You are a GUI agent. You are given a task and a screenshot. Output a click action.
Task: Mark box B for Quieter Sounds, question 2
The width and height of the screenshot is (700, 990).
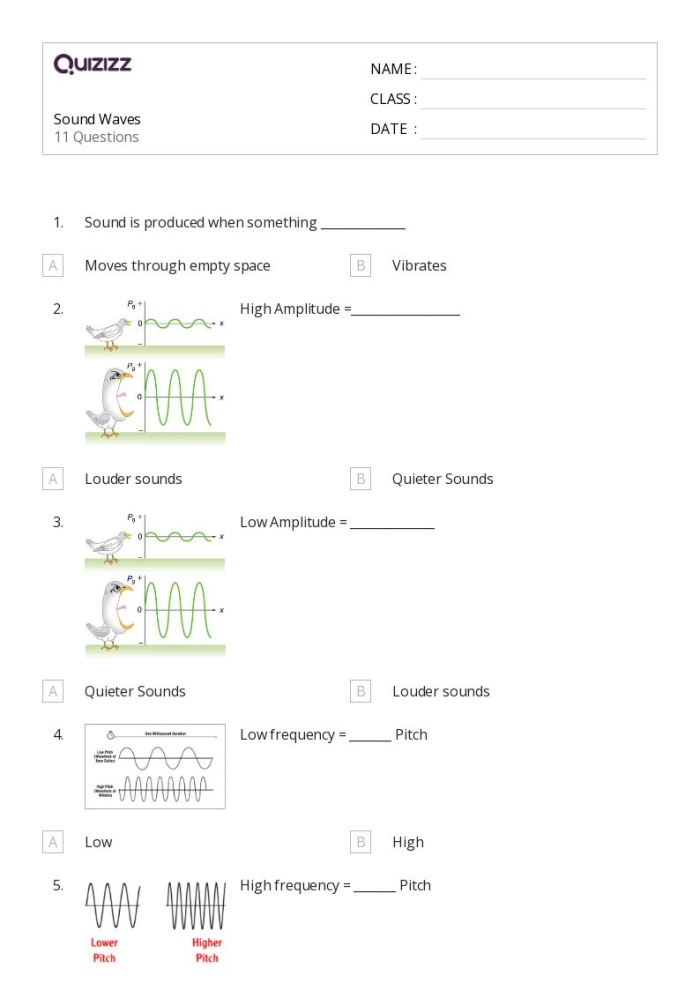tap(361, 479)
